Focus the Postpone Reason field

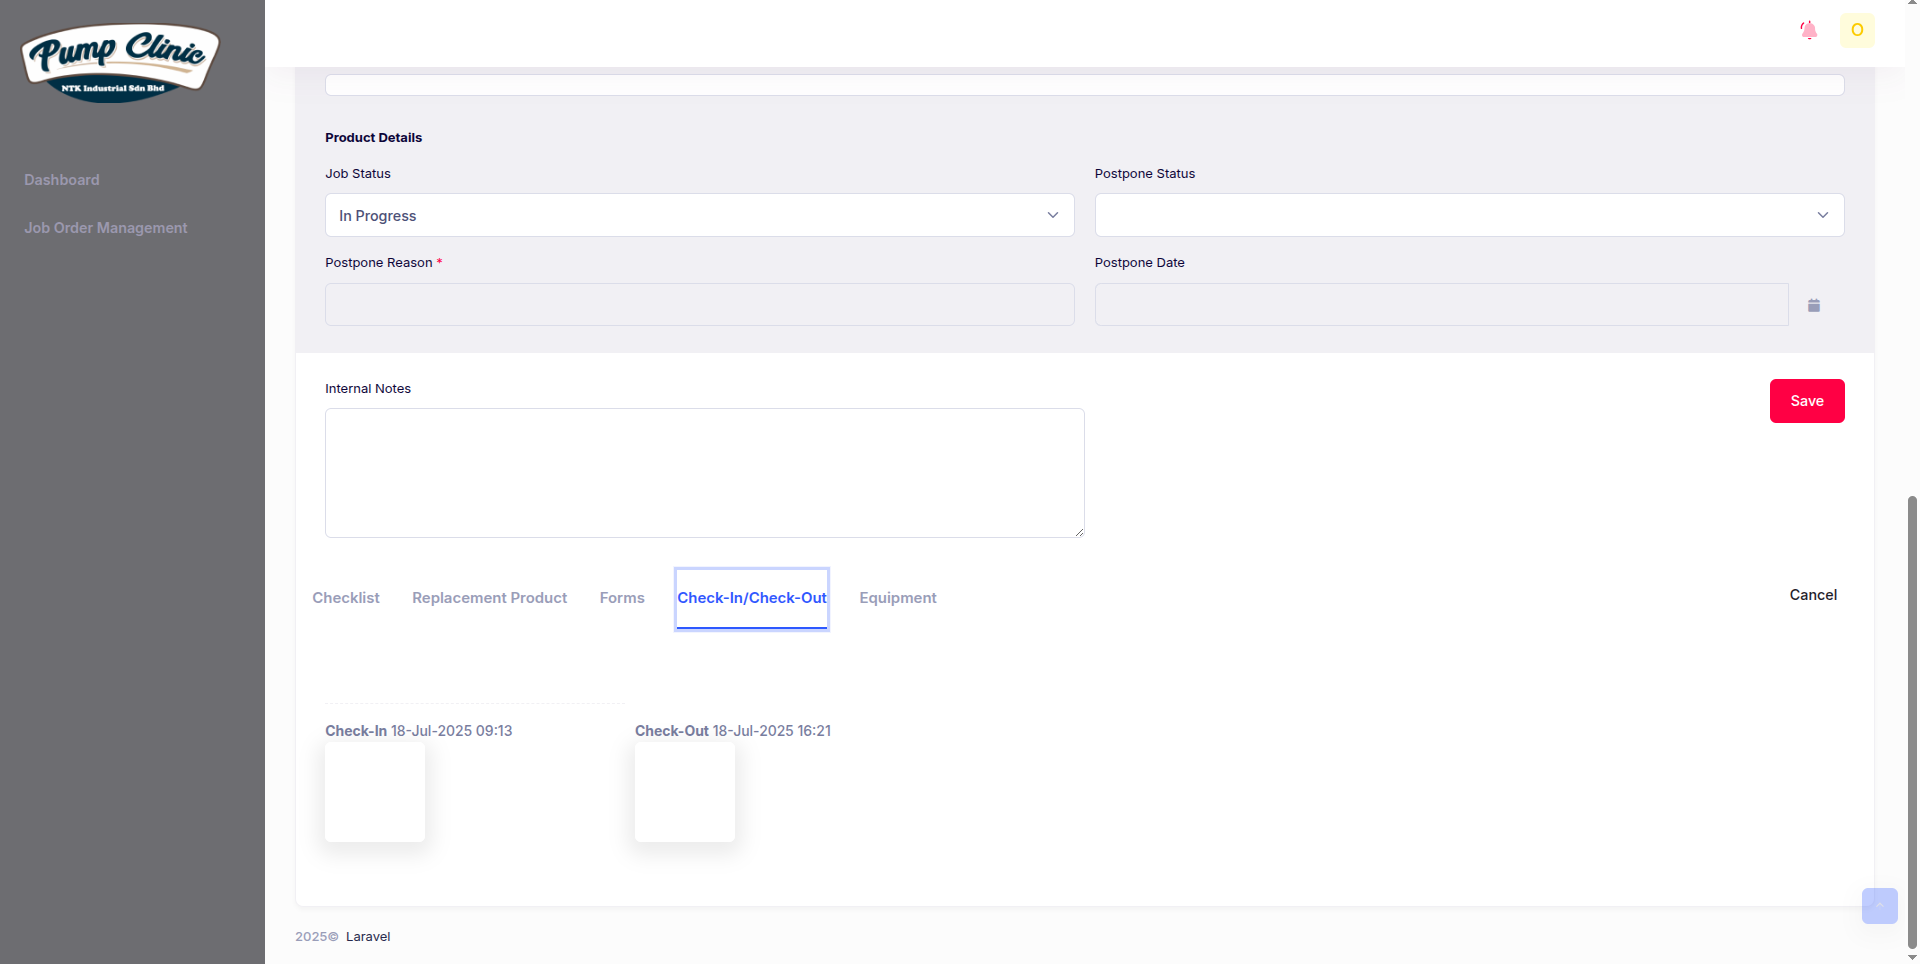click(x=699, y=305)
